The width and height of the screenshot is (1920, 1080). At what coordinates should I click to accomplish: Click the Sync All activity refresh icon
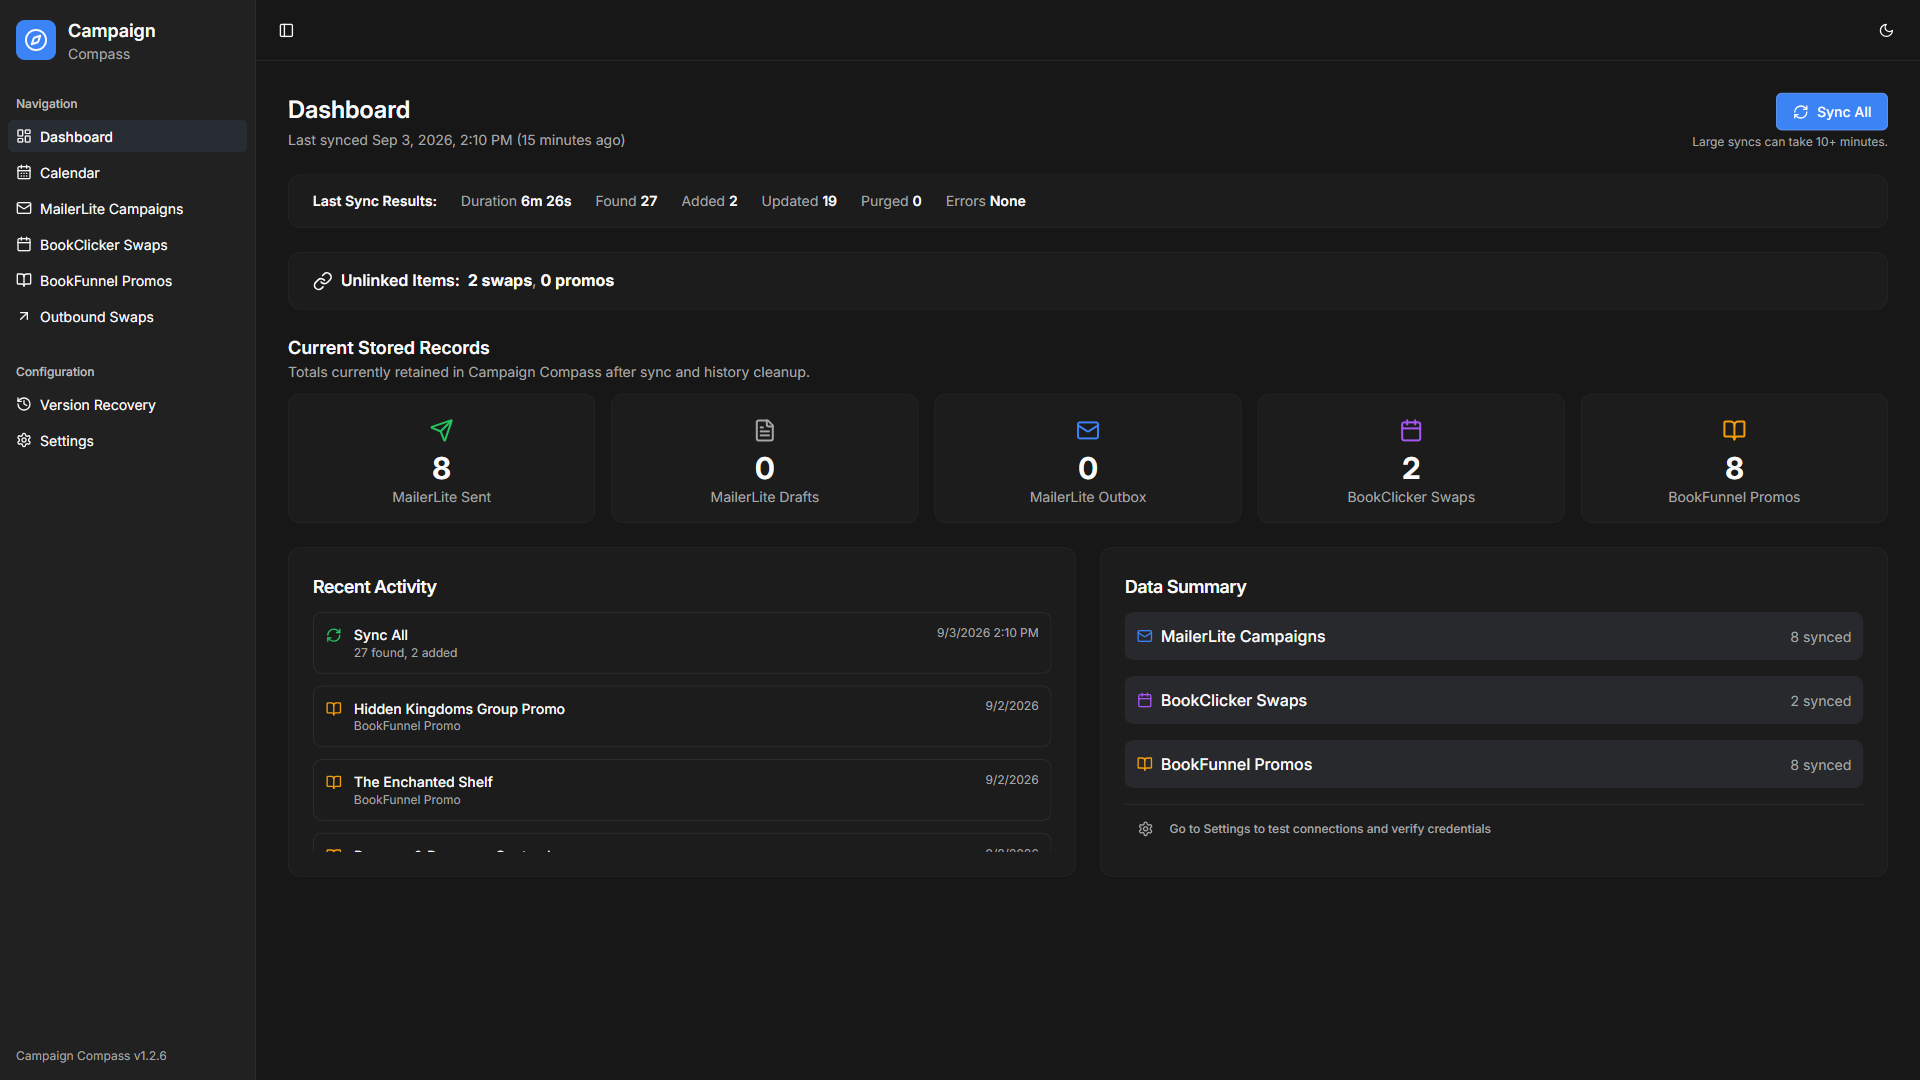(334, 635)
